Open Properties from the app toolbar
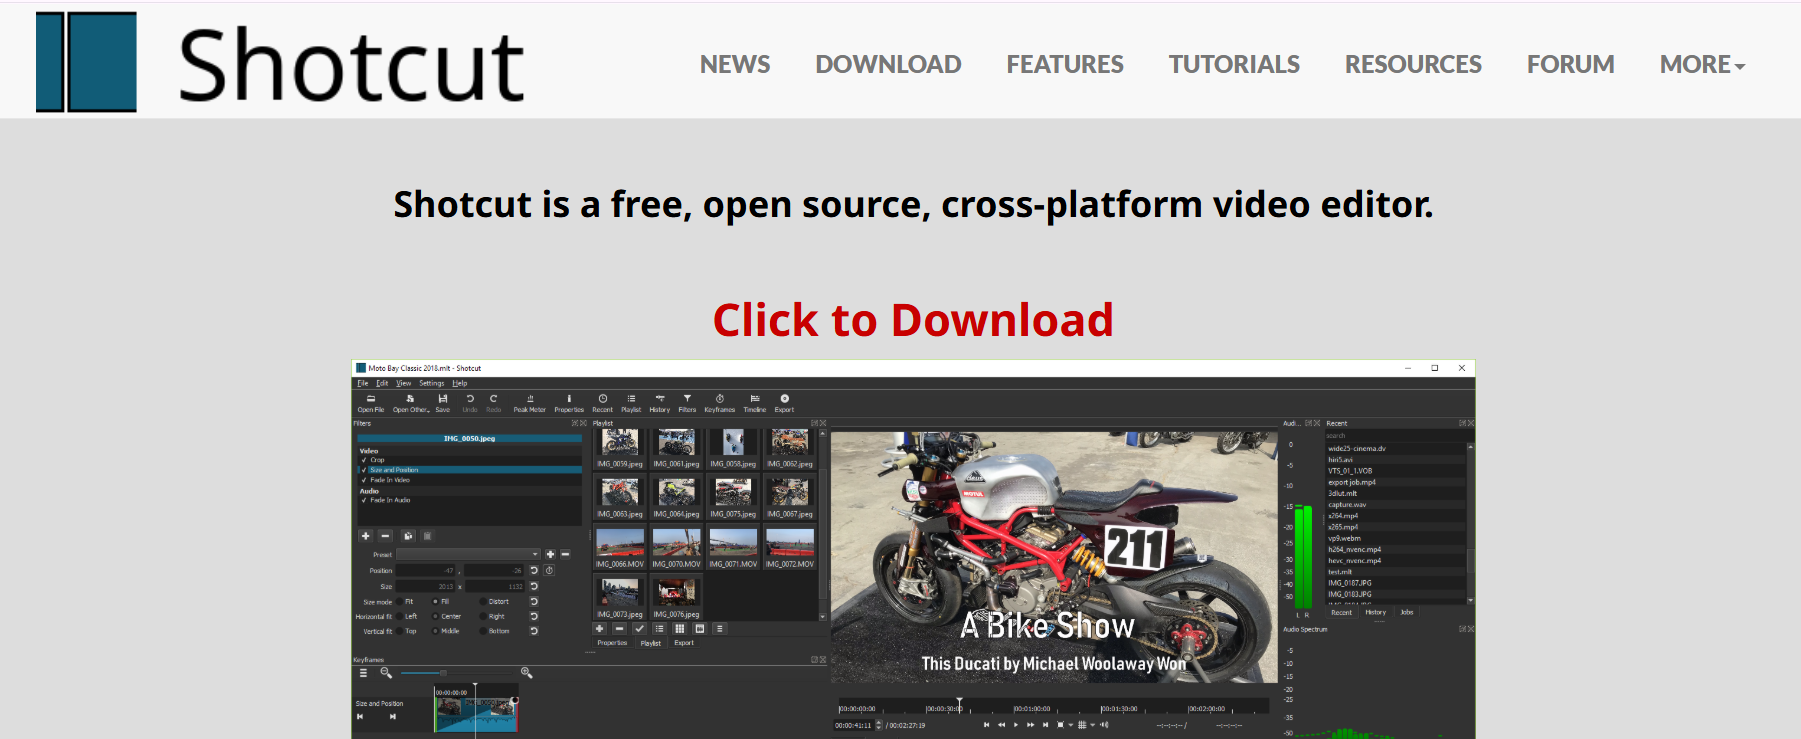The image size is (1801, 739). pyautogui.click(x=569, y=403)
